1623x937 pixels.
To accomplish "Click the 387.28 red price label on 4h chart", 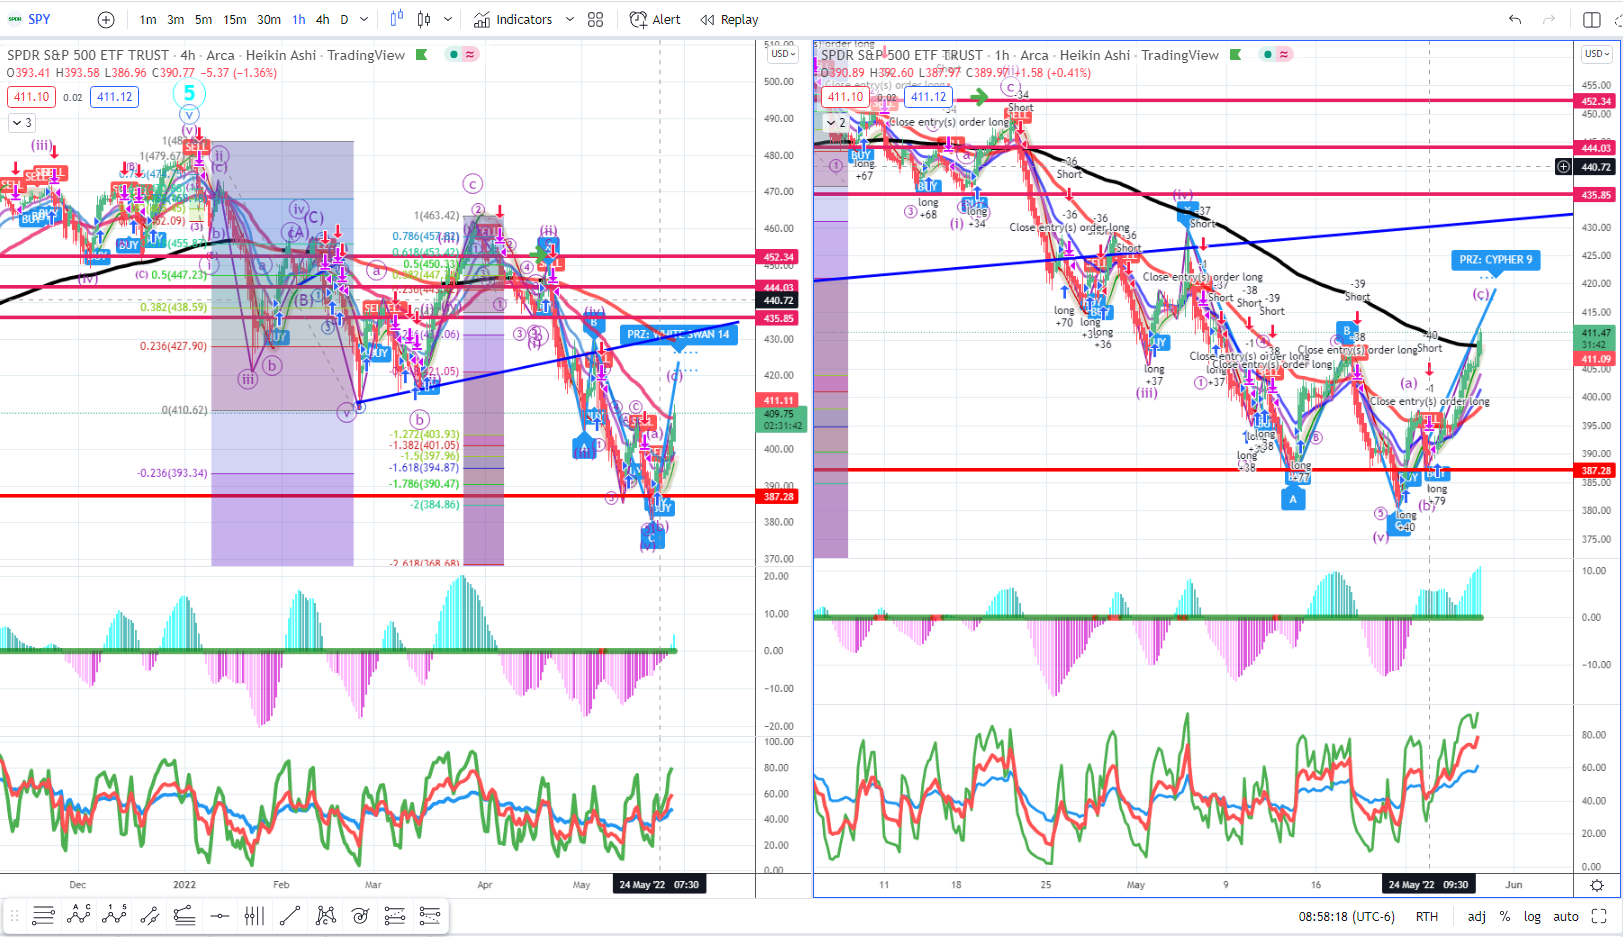I will pos(779,496).
